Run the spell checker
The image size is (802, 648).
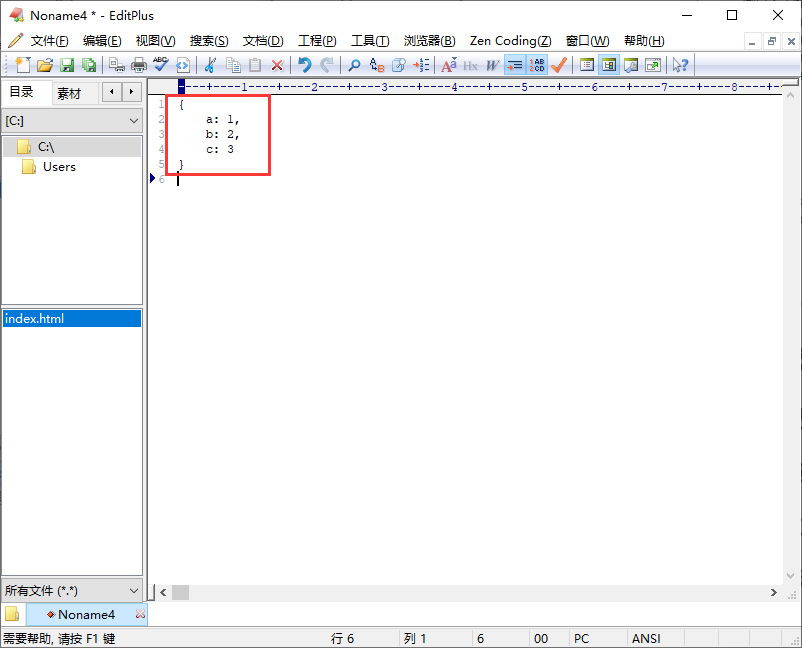161,65
